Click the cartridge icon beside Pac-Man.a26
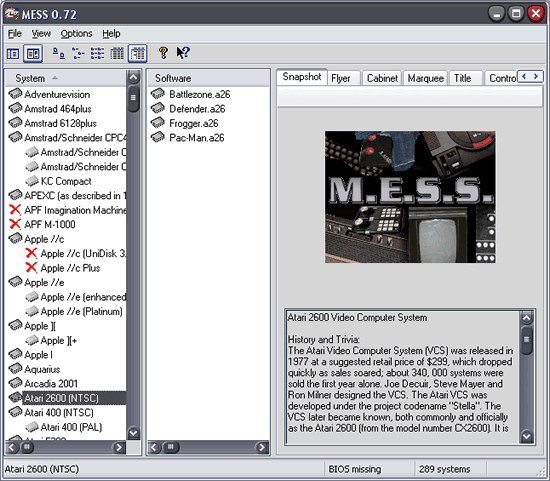The height and width of the screenshot is (481, 550). tap(158, 137)
